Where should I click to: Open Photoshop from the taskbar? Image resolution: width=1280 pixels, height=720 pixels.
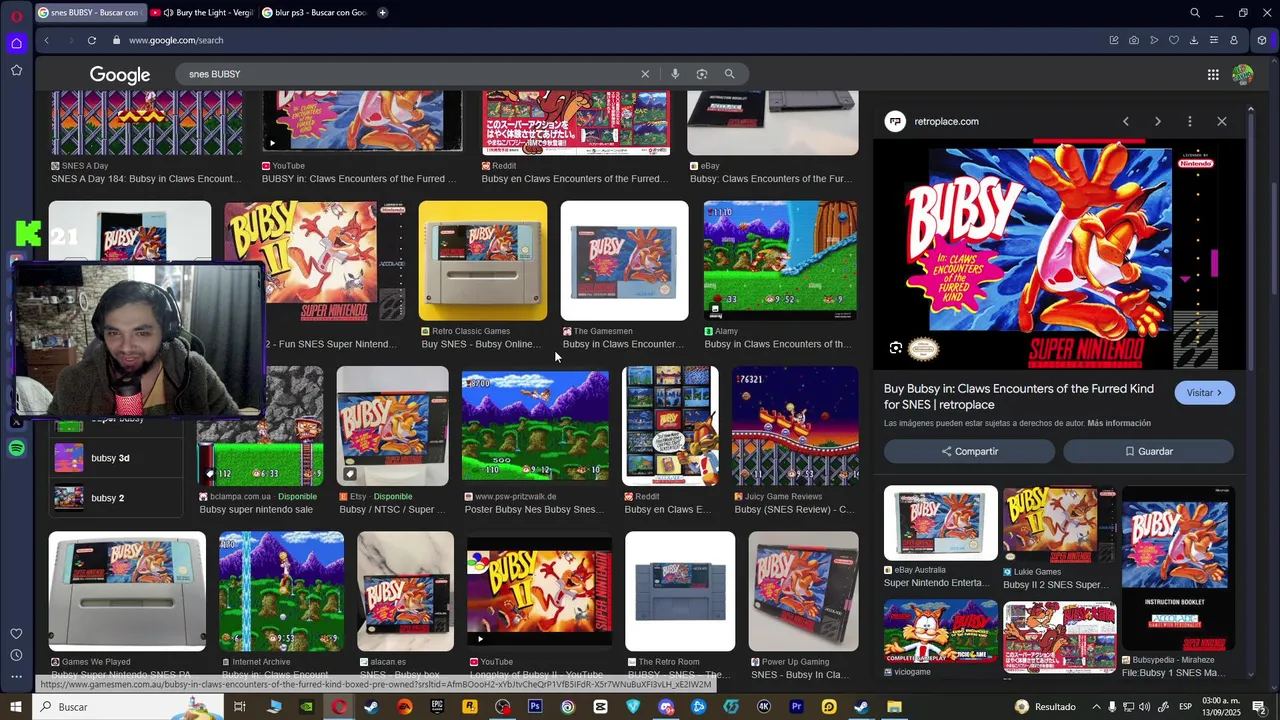[x=535, y=707]
